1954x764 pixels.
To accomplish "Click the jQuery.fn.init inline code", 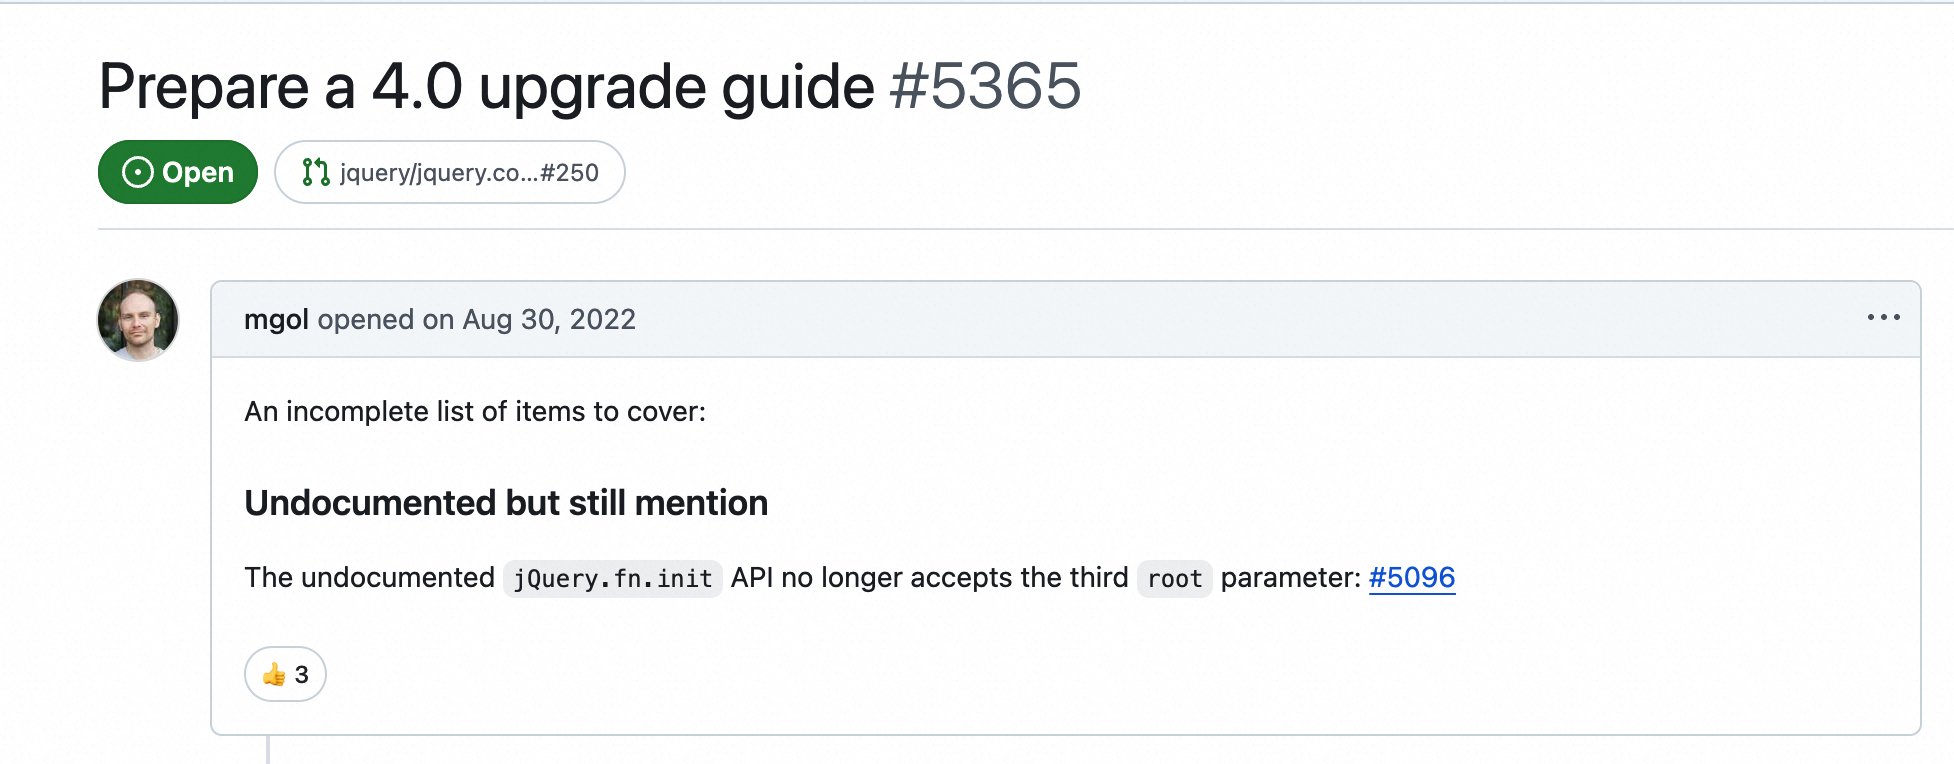I will tap(613, 579).
